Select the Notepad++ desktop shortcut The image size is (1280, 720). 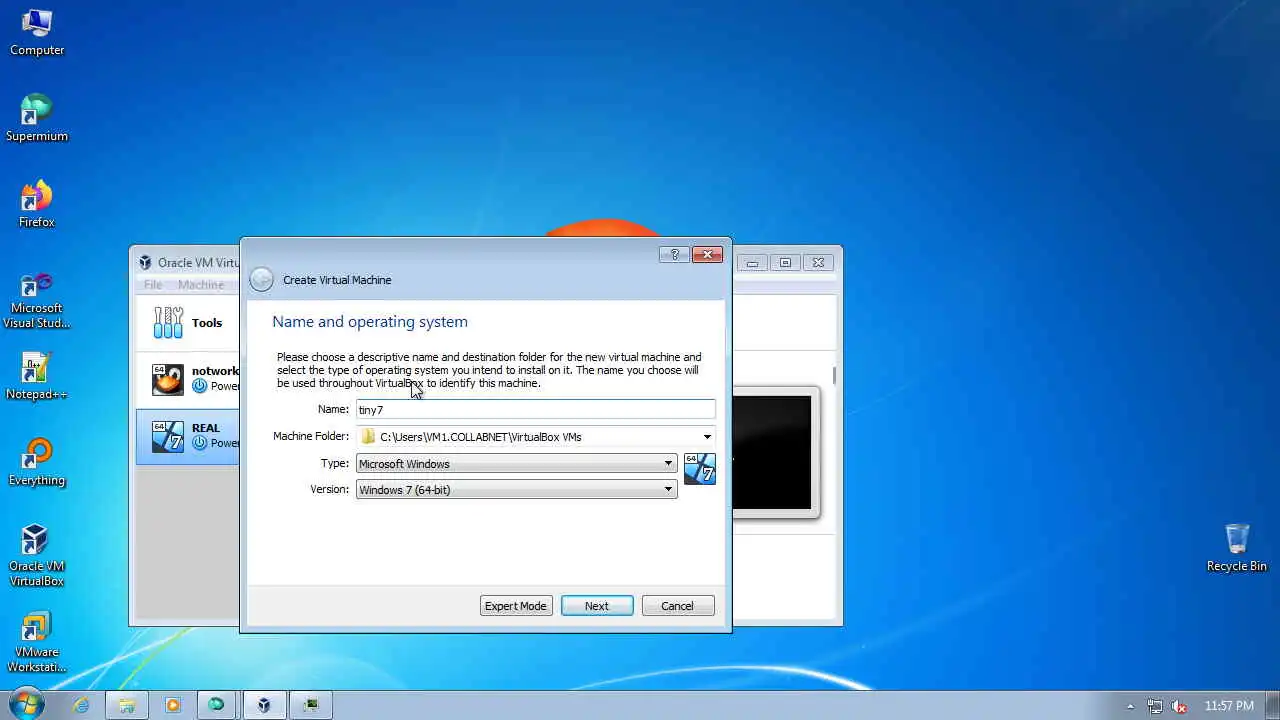(37, 376)
